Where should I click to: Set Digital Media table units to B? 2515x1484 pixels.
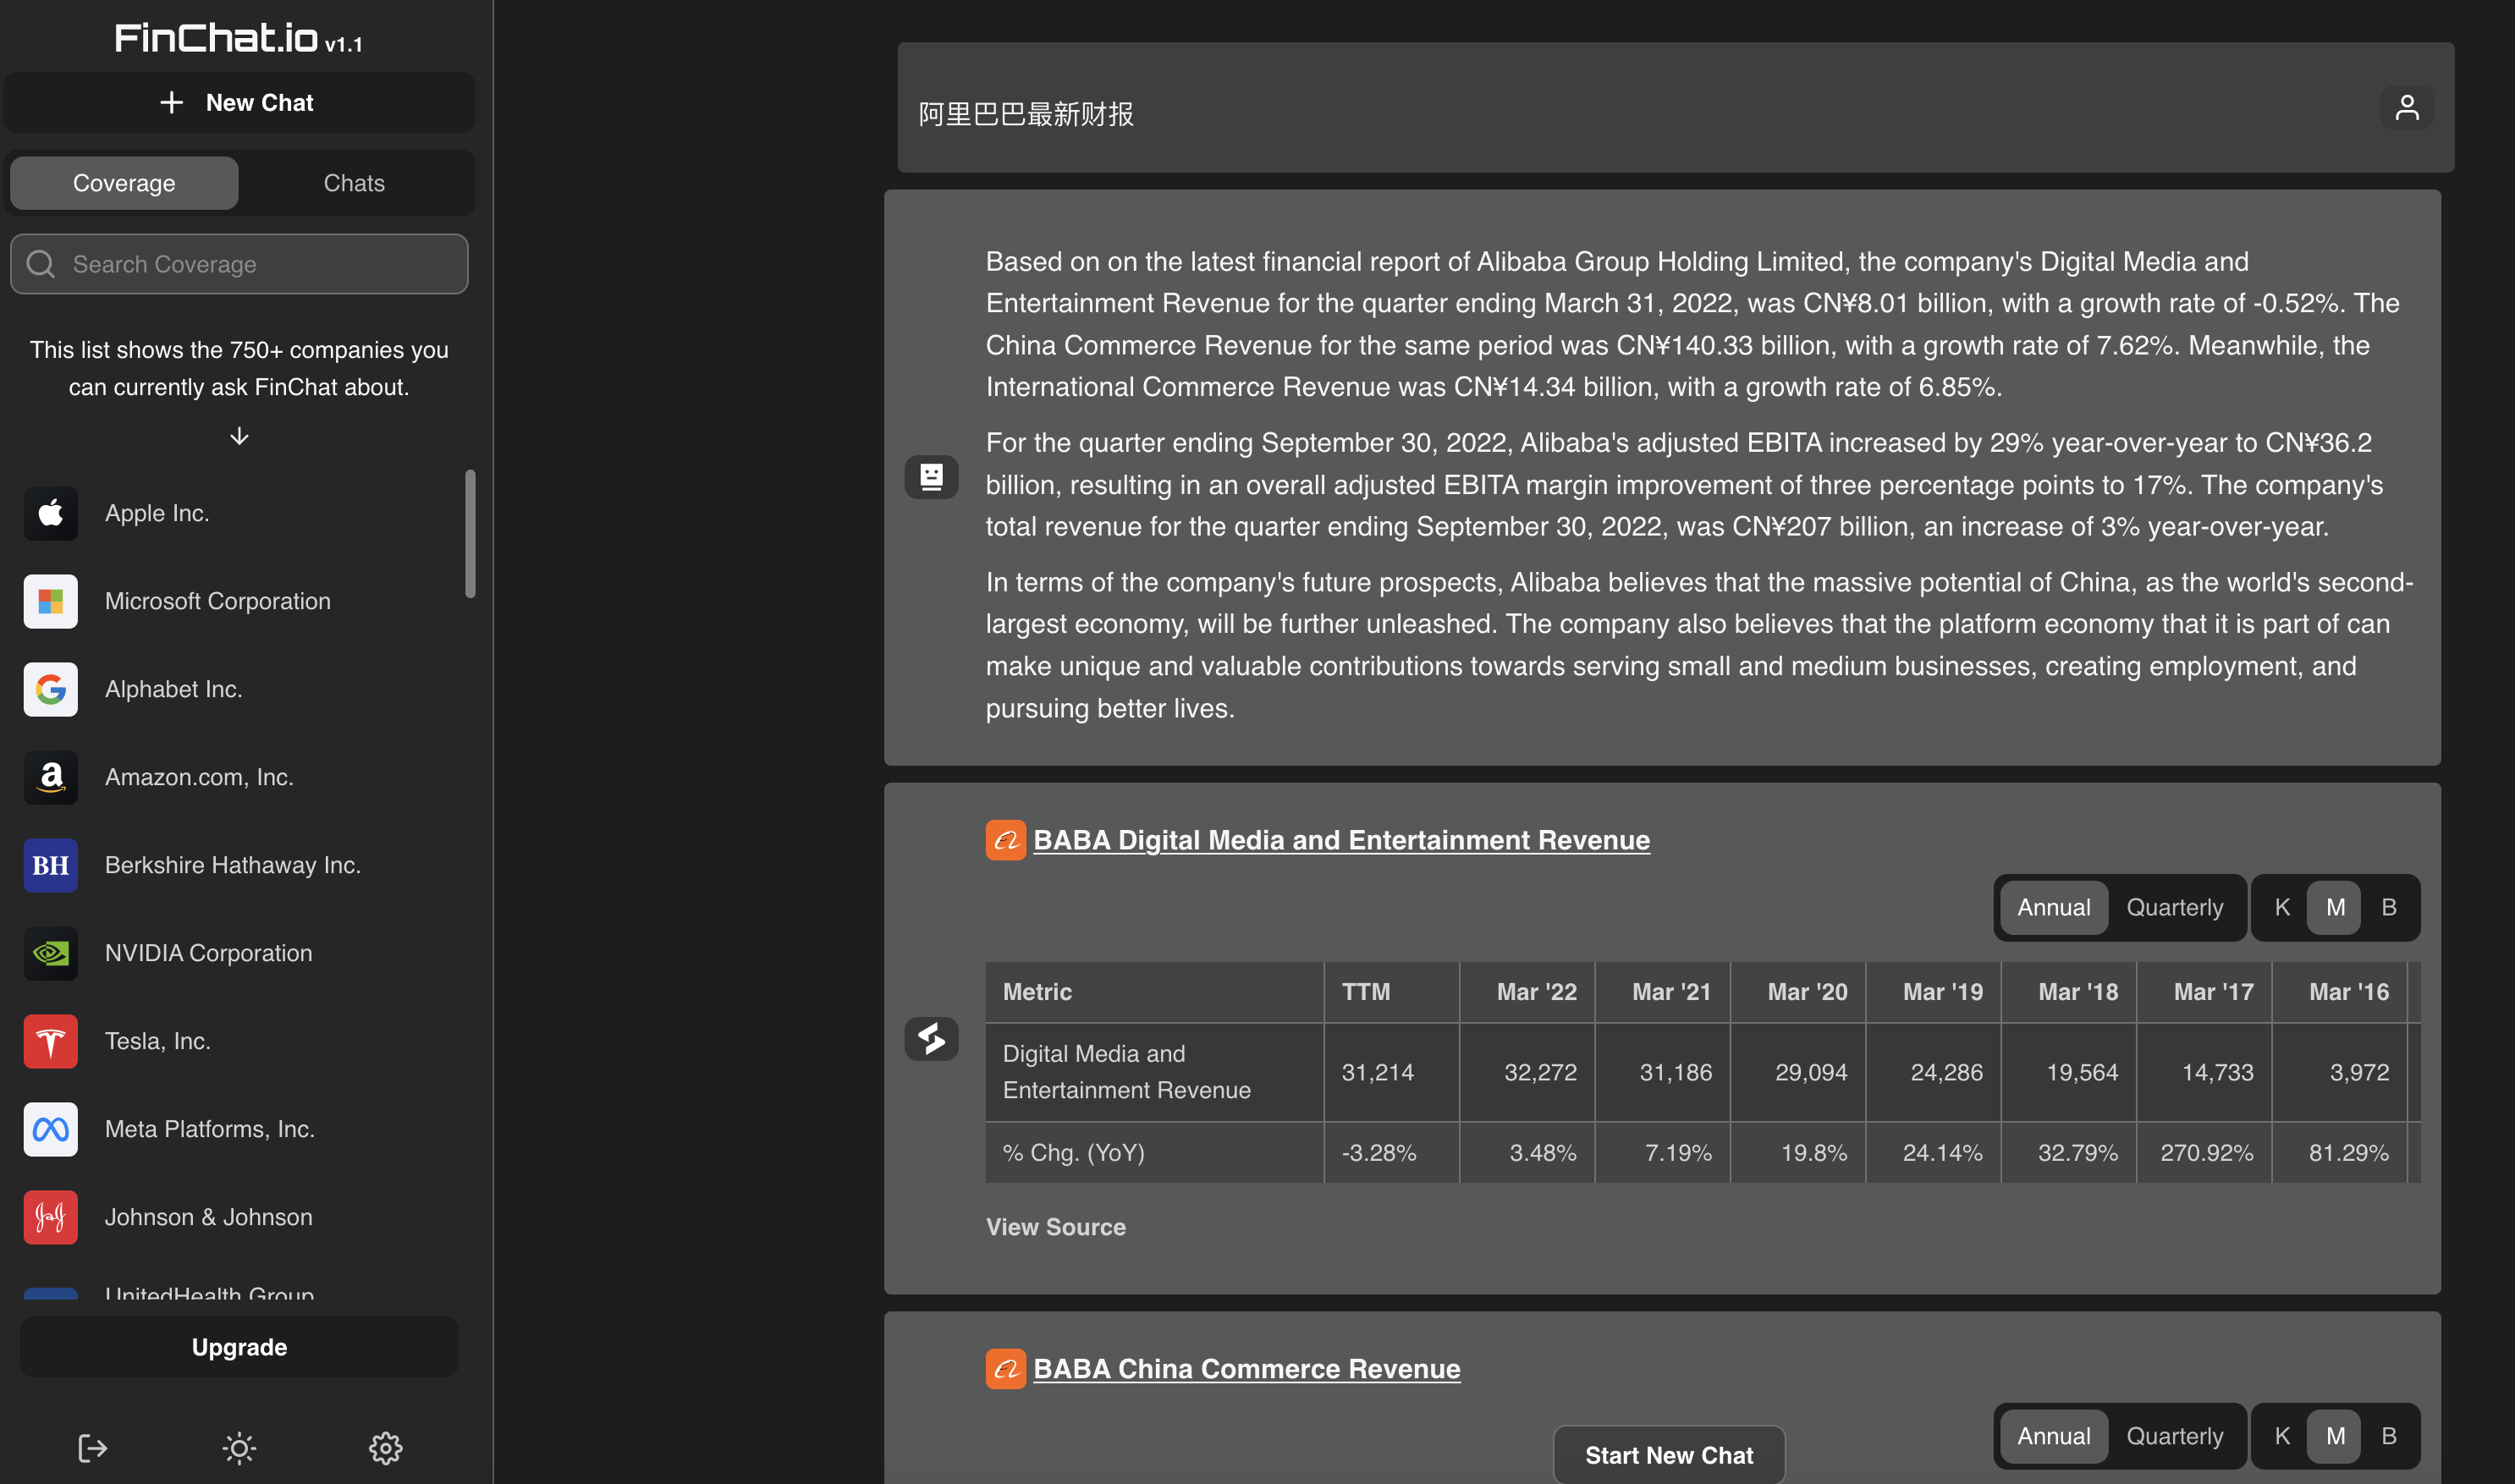click(x=2389, y=908)
